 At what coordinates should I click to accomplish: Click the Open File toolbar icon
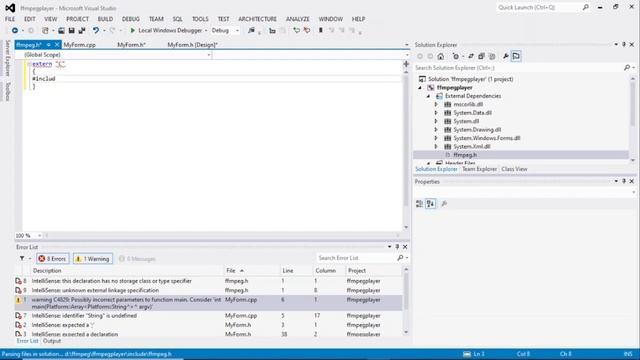point(61,30)
